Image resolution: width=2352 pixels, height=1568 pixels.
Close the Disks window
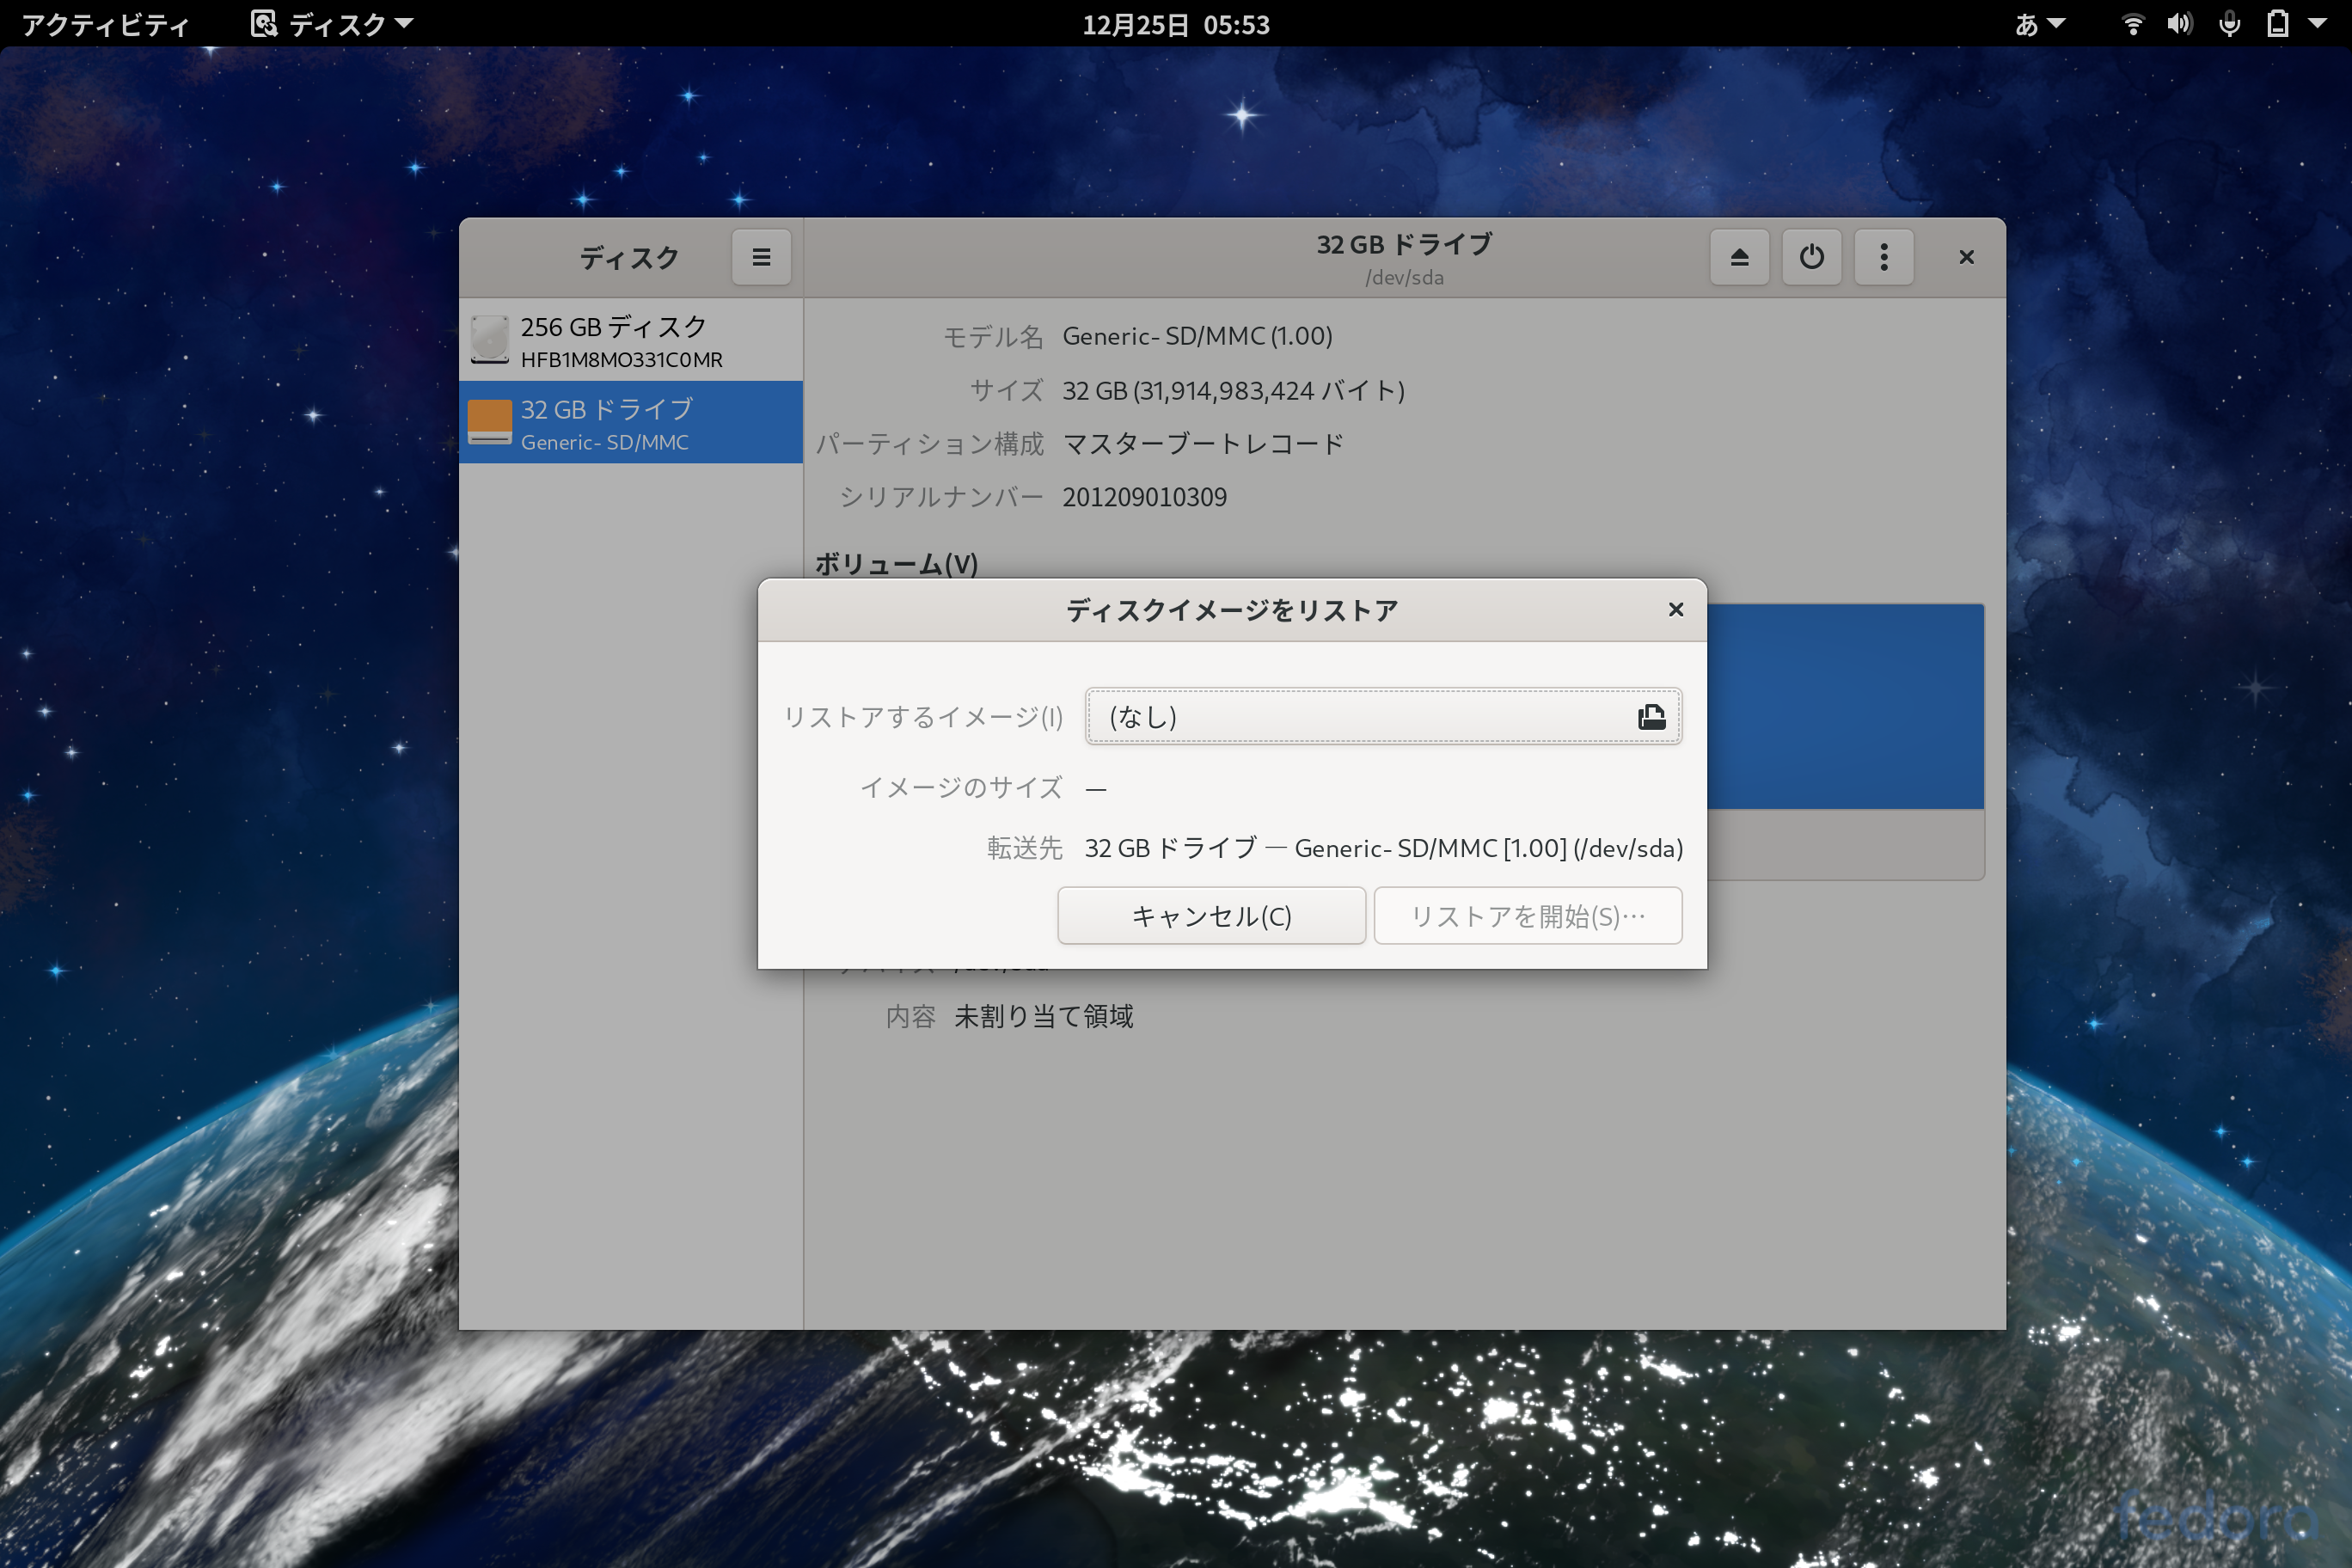tap(1966, 257)
